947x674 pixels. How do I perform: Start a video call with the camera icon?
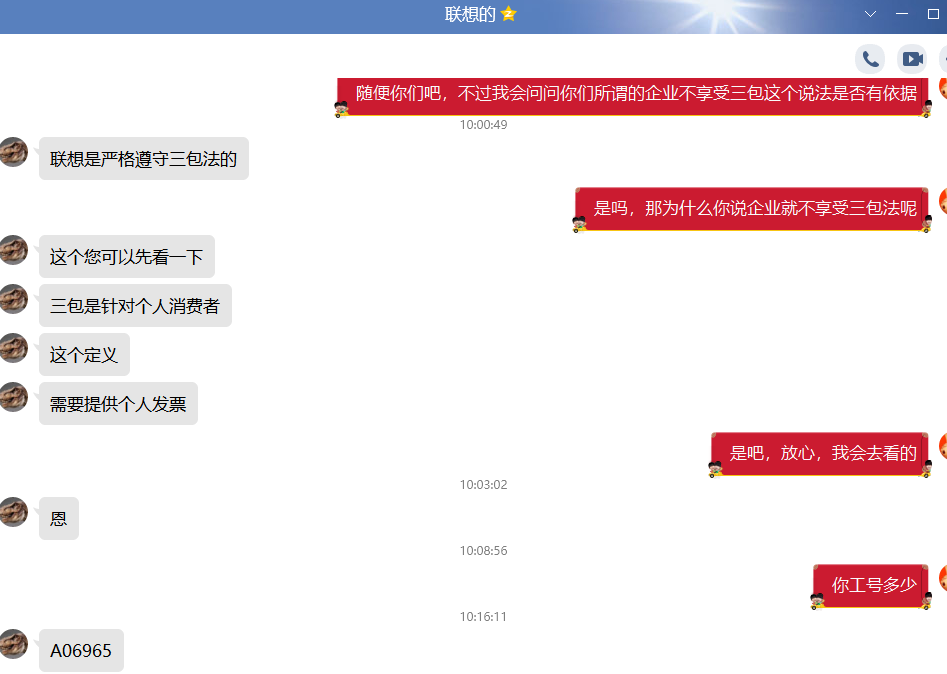[912, 59]
